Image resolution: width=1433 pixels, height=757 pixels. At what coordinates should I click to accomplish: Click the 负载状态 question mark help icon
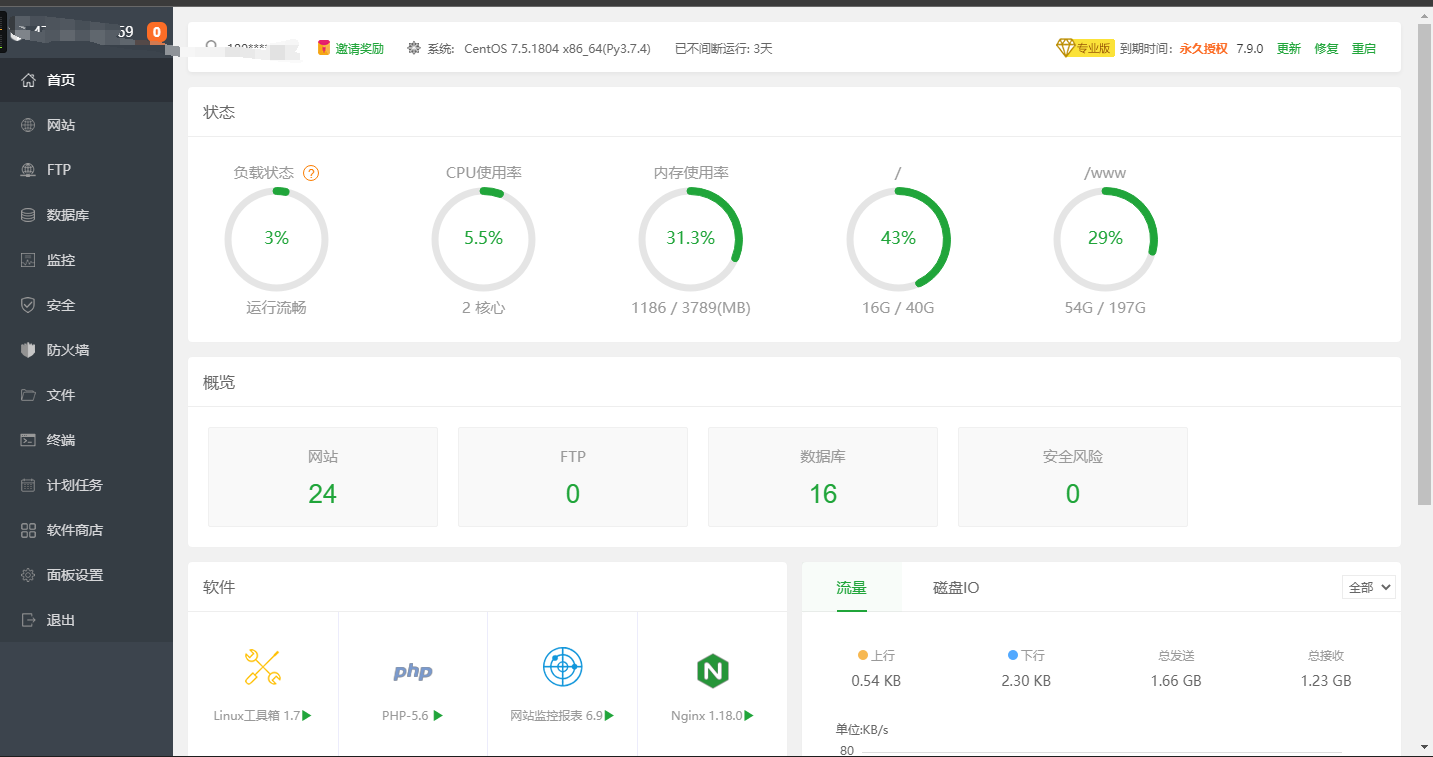pyautogui.click(x=311, y=173)
